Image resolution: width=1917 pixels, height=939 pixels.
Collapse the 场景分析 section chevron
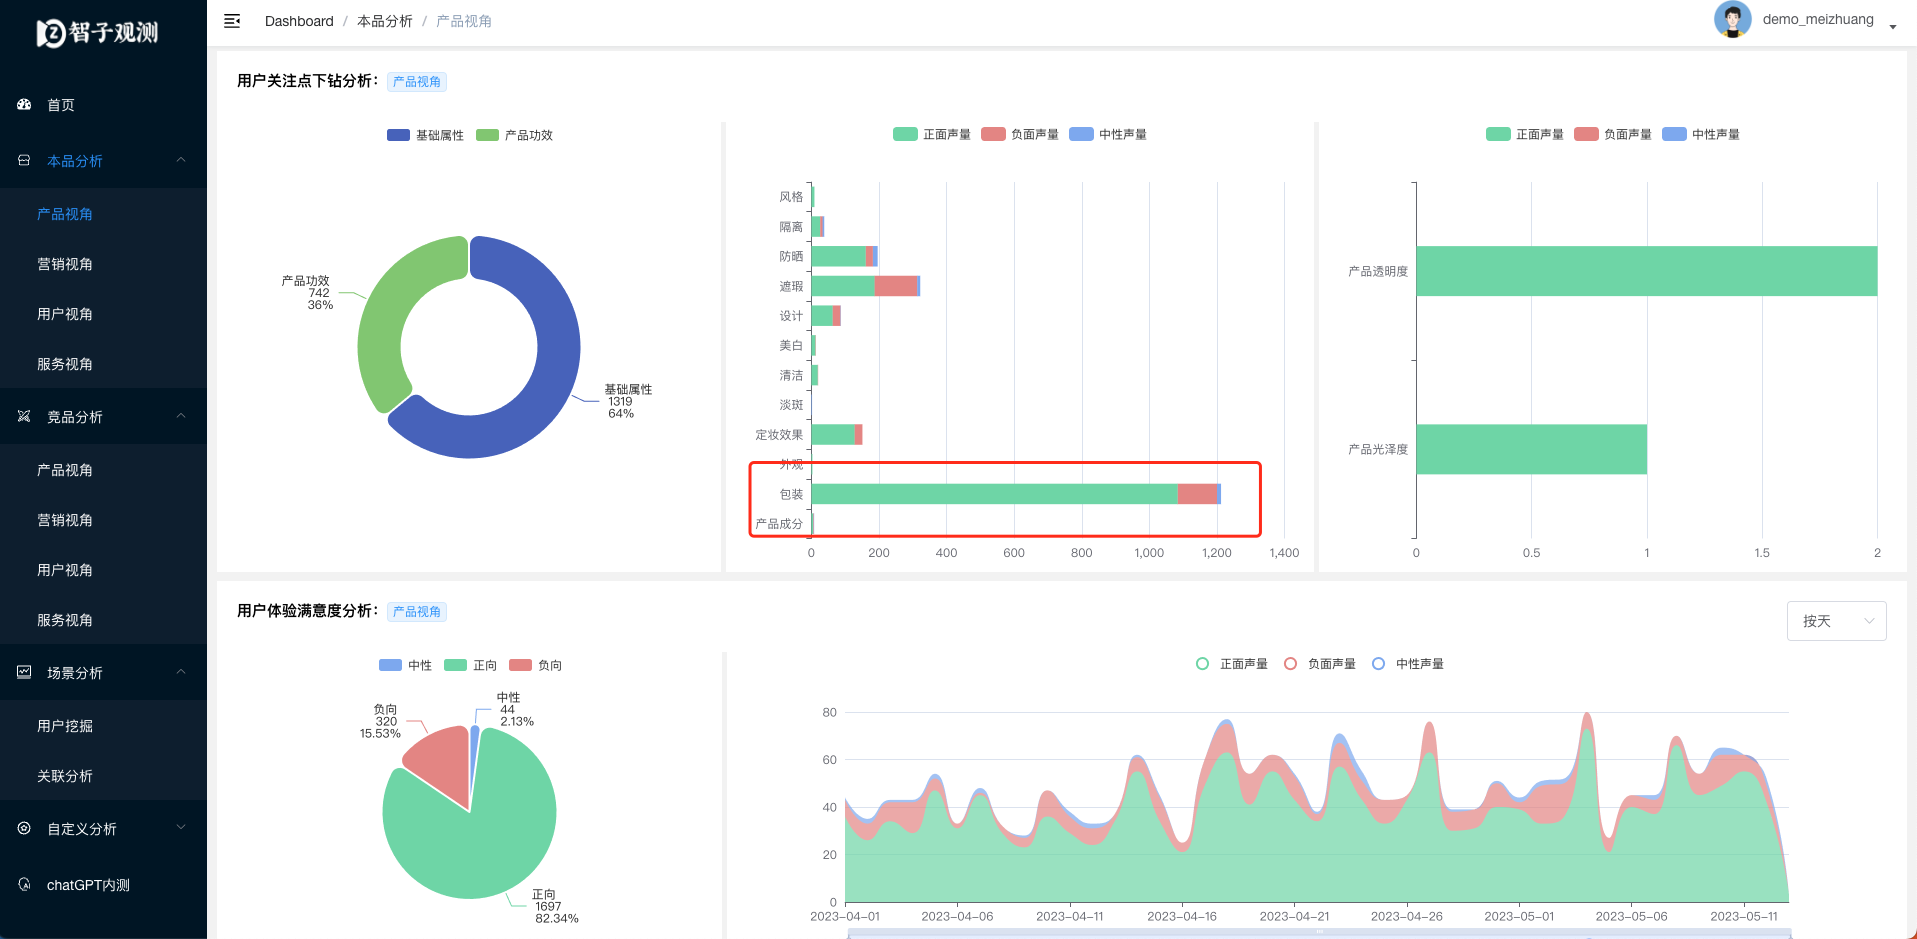pos(181,672)
